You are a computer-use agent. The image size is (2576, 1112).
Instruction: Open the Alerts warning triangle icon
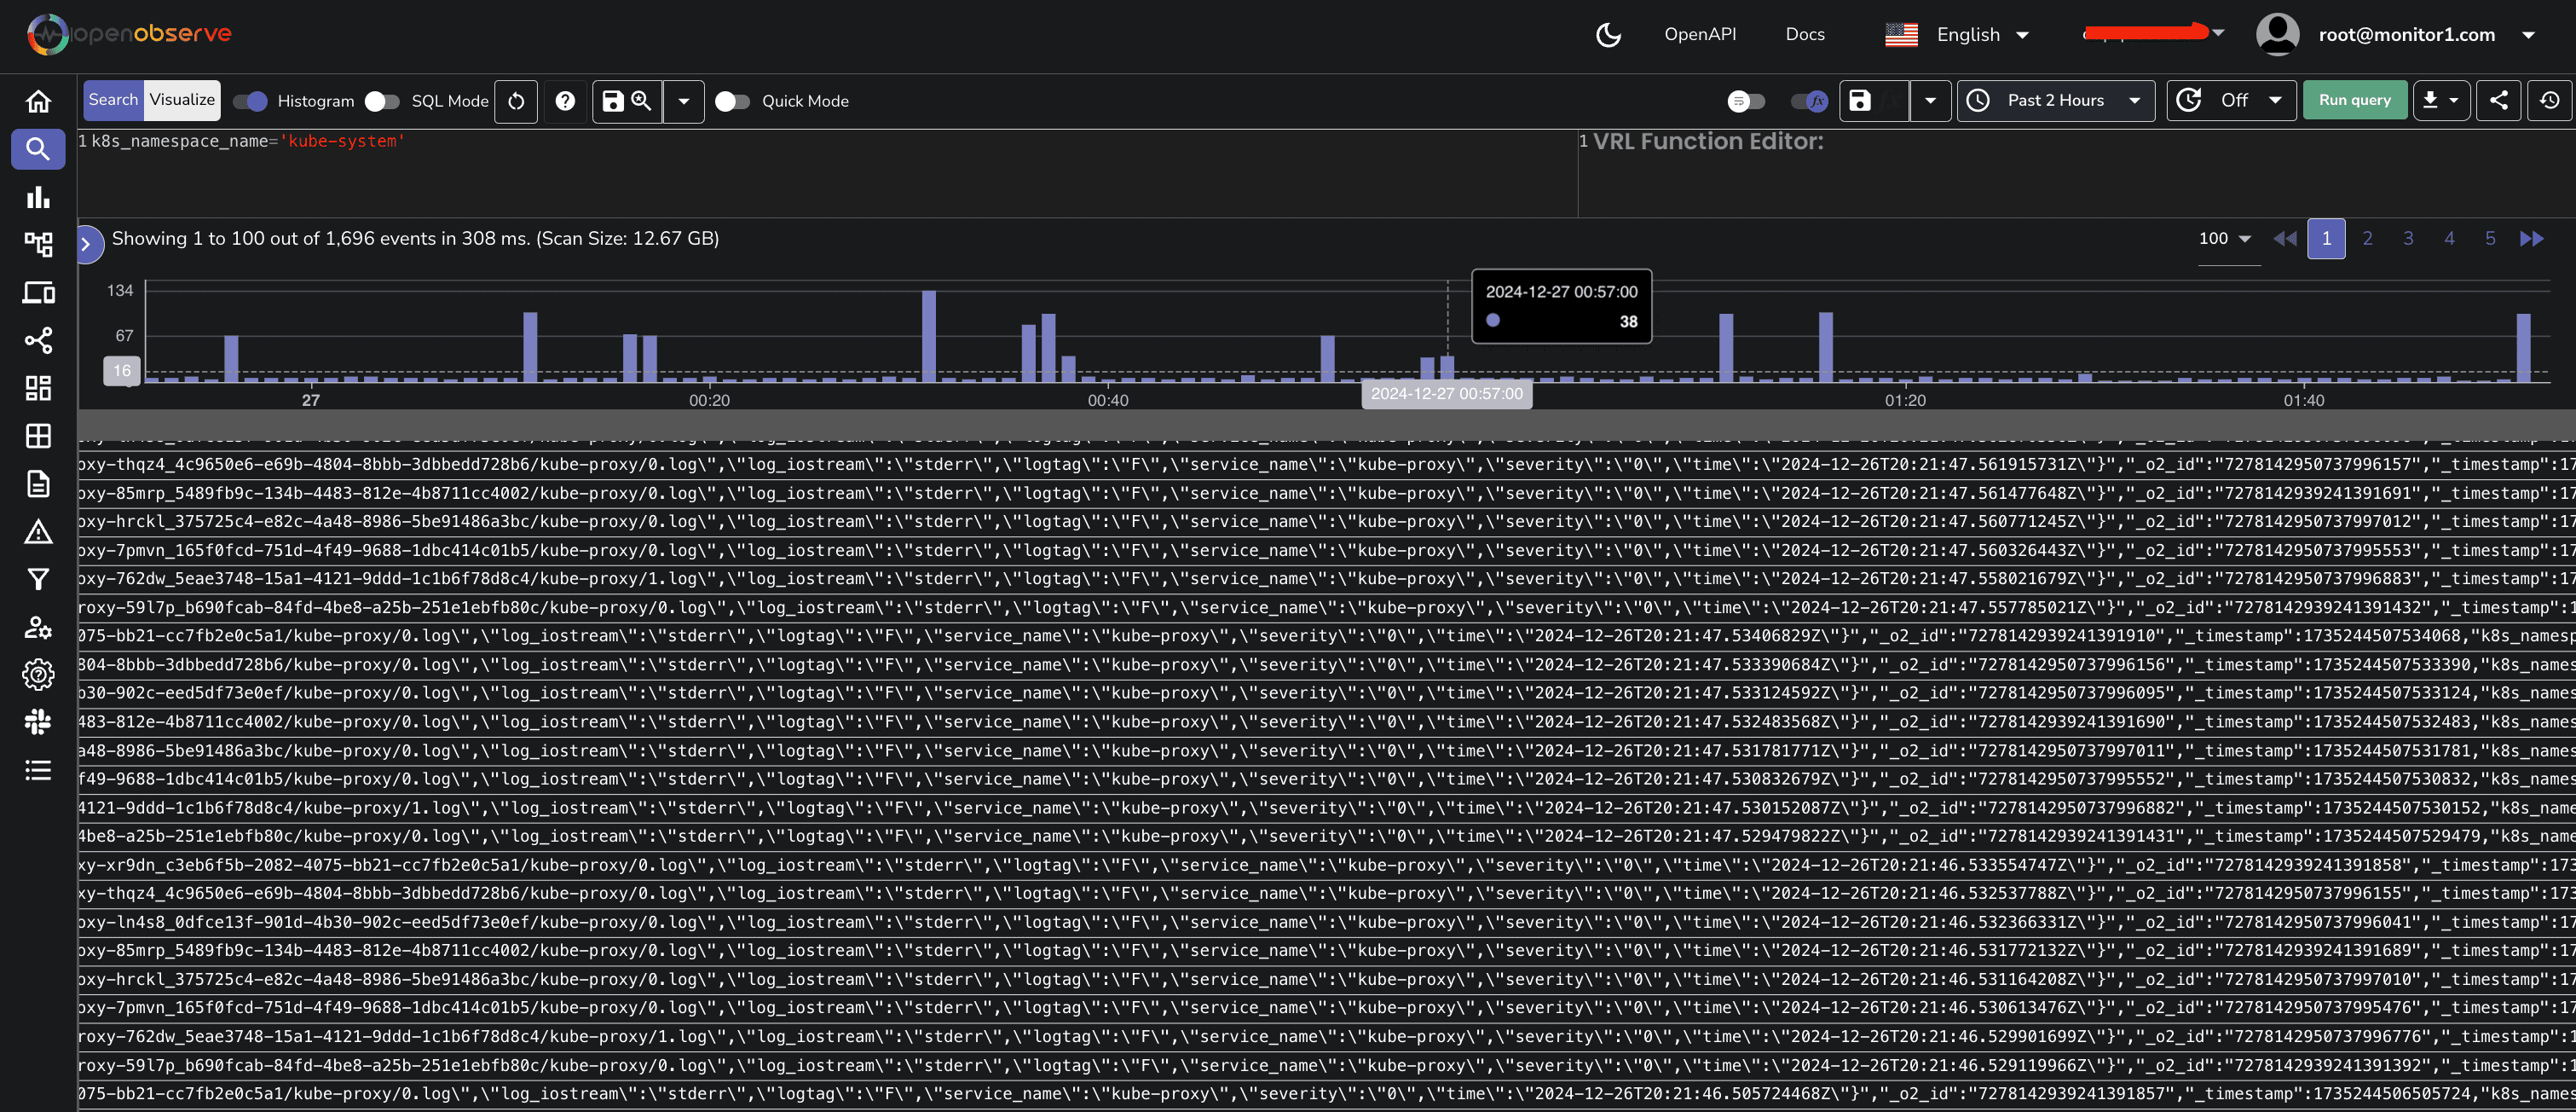tap(38, 531)
